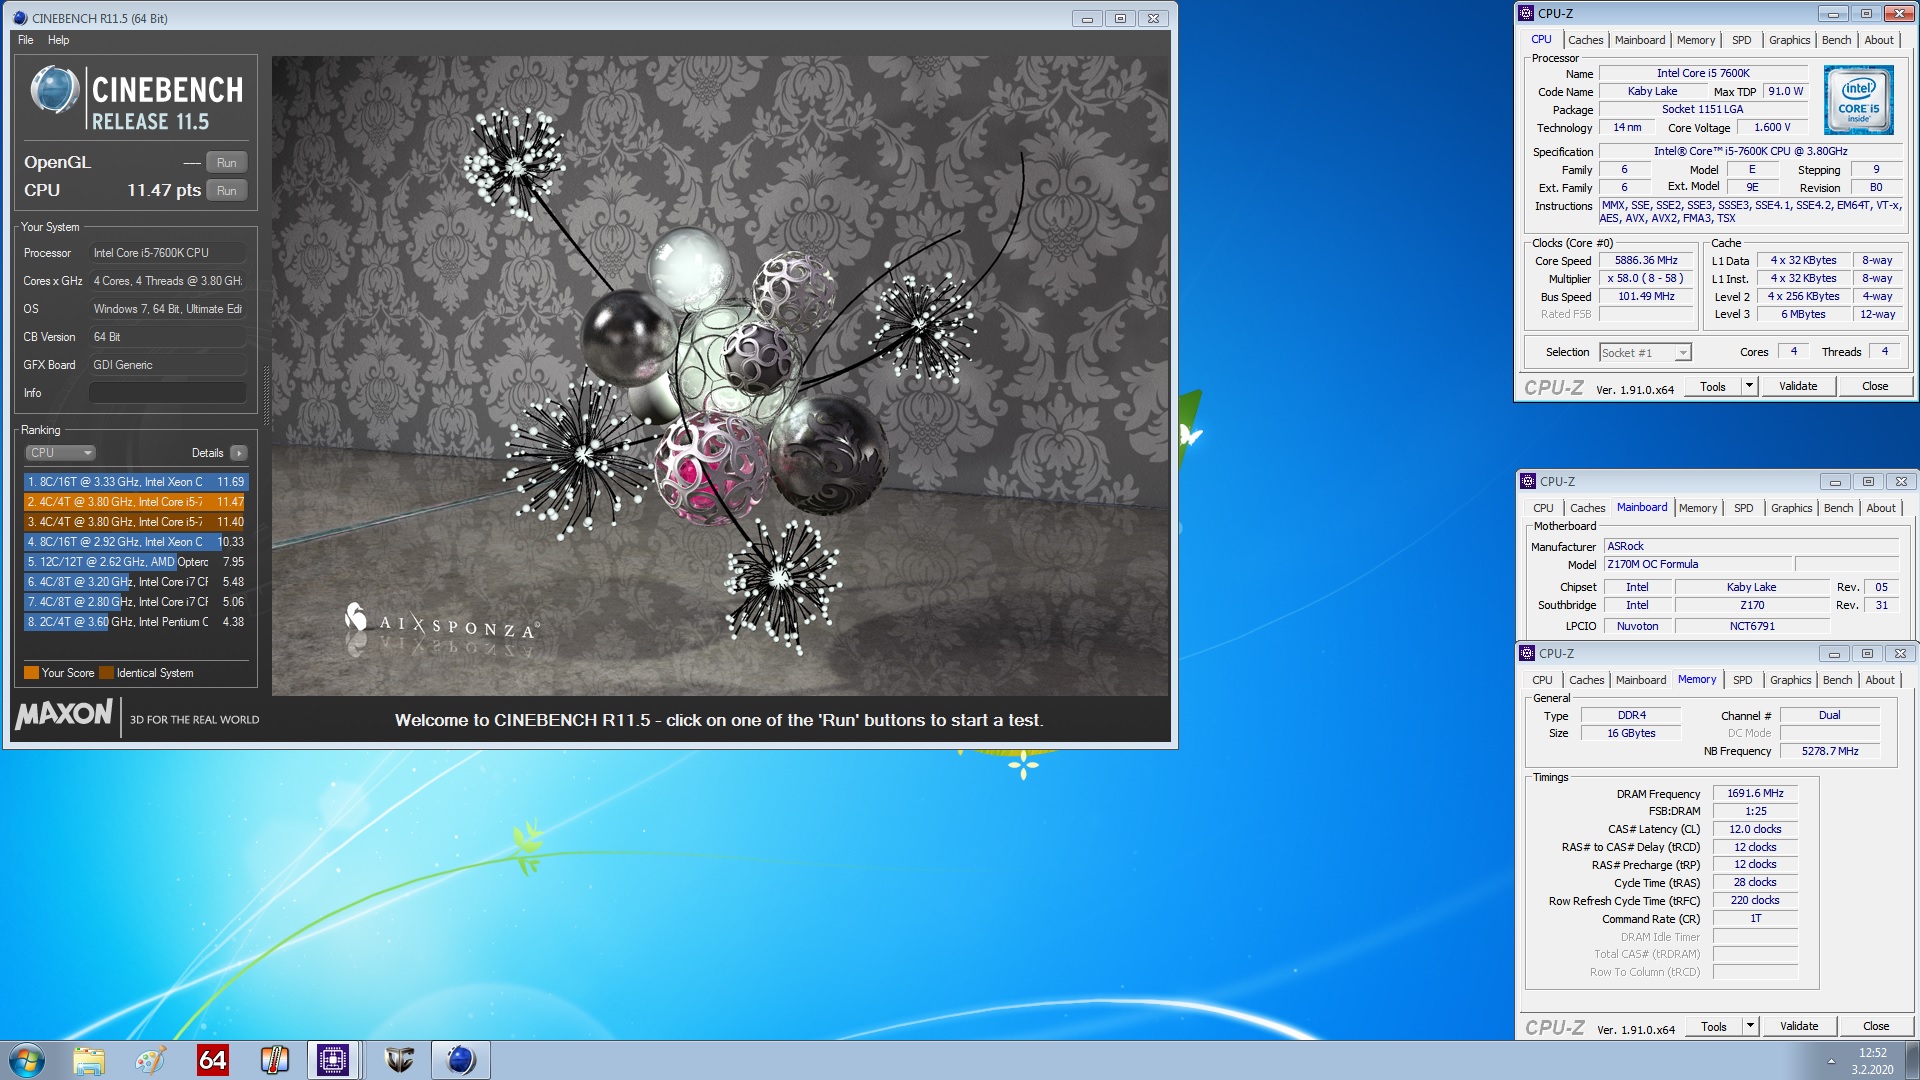This screenshot has height=1080, width=1920.
Task: Click Tools button in bottom CPU-Z window
Action: [1714, 1026]
